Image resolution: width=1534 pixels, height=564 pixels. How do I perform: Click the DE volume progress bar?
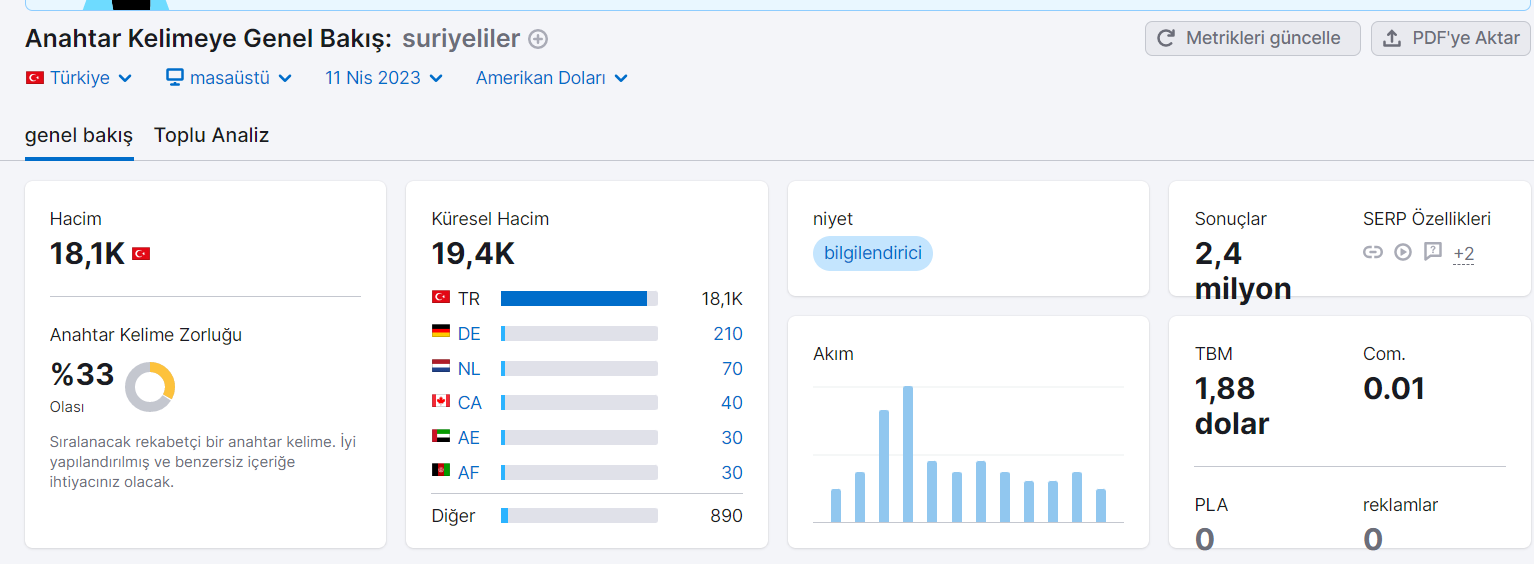[x=579, y=333]
